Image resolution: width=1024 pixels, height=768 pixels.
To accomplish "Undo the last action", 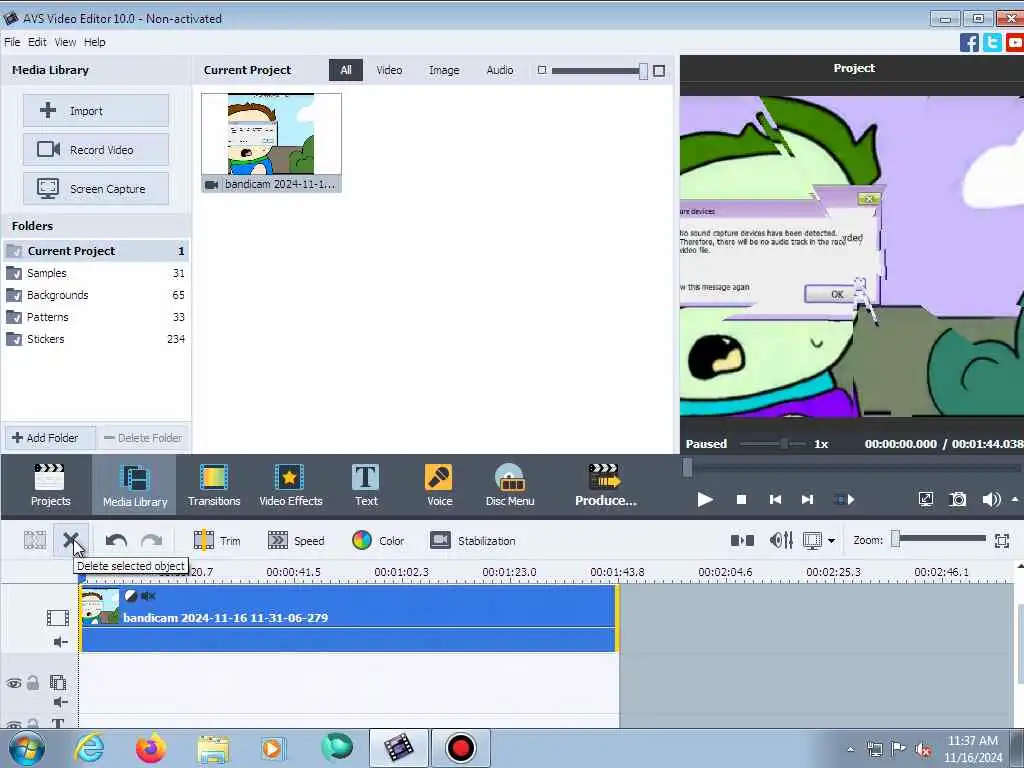I will [x=116, y=541].
